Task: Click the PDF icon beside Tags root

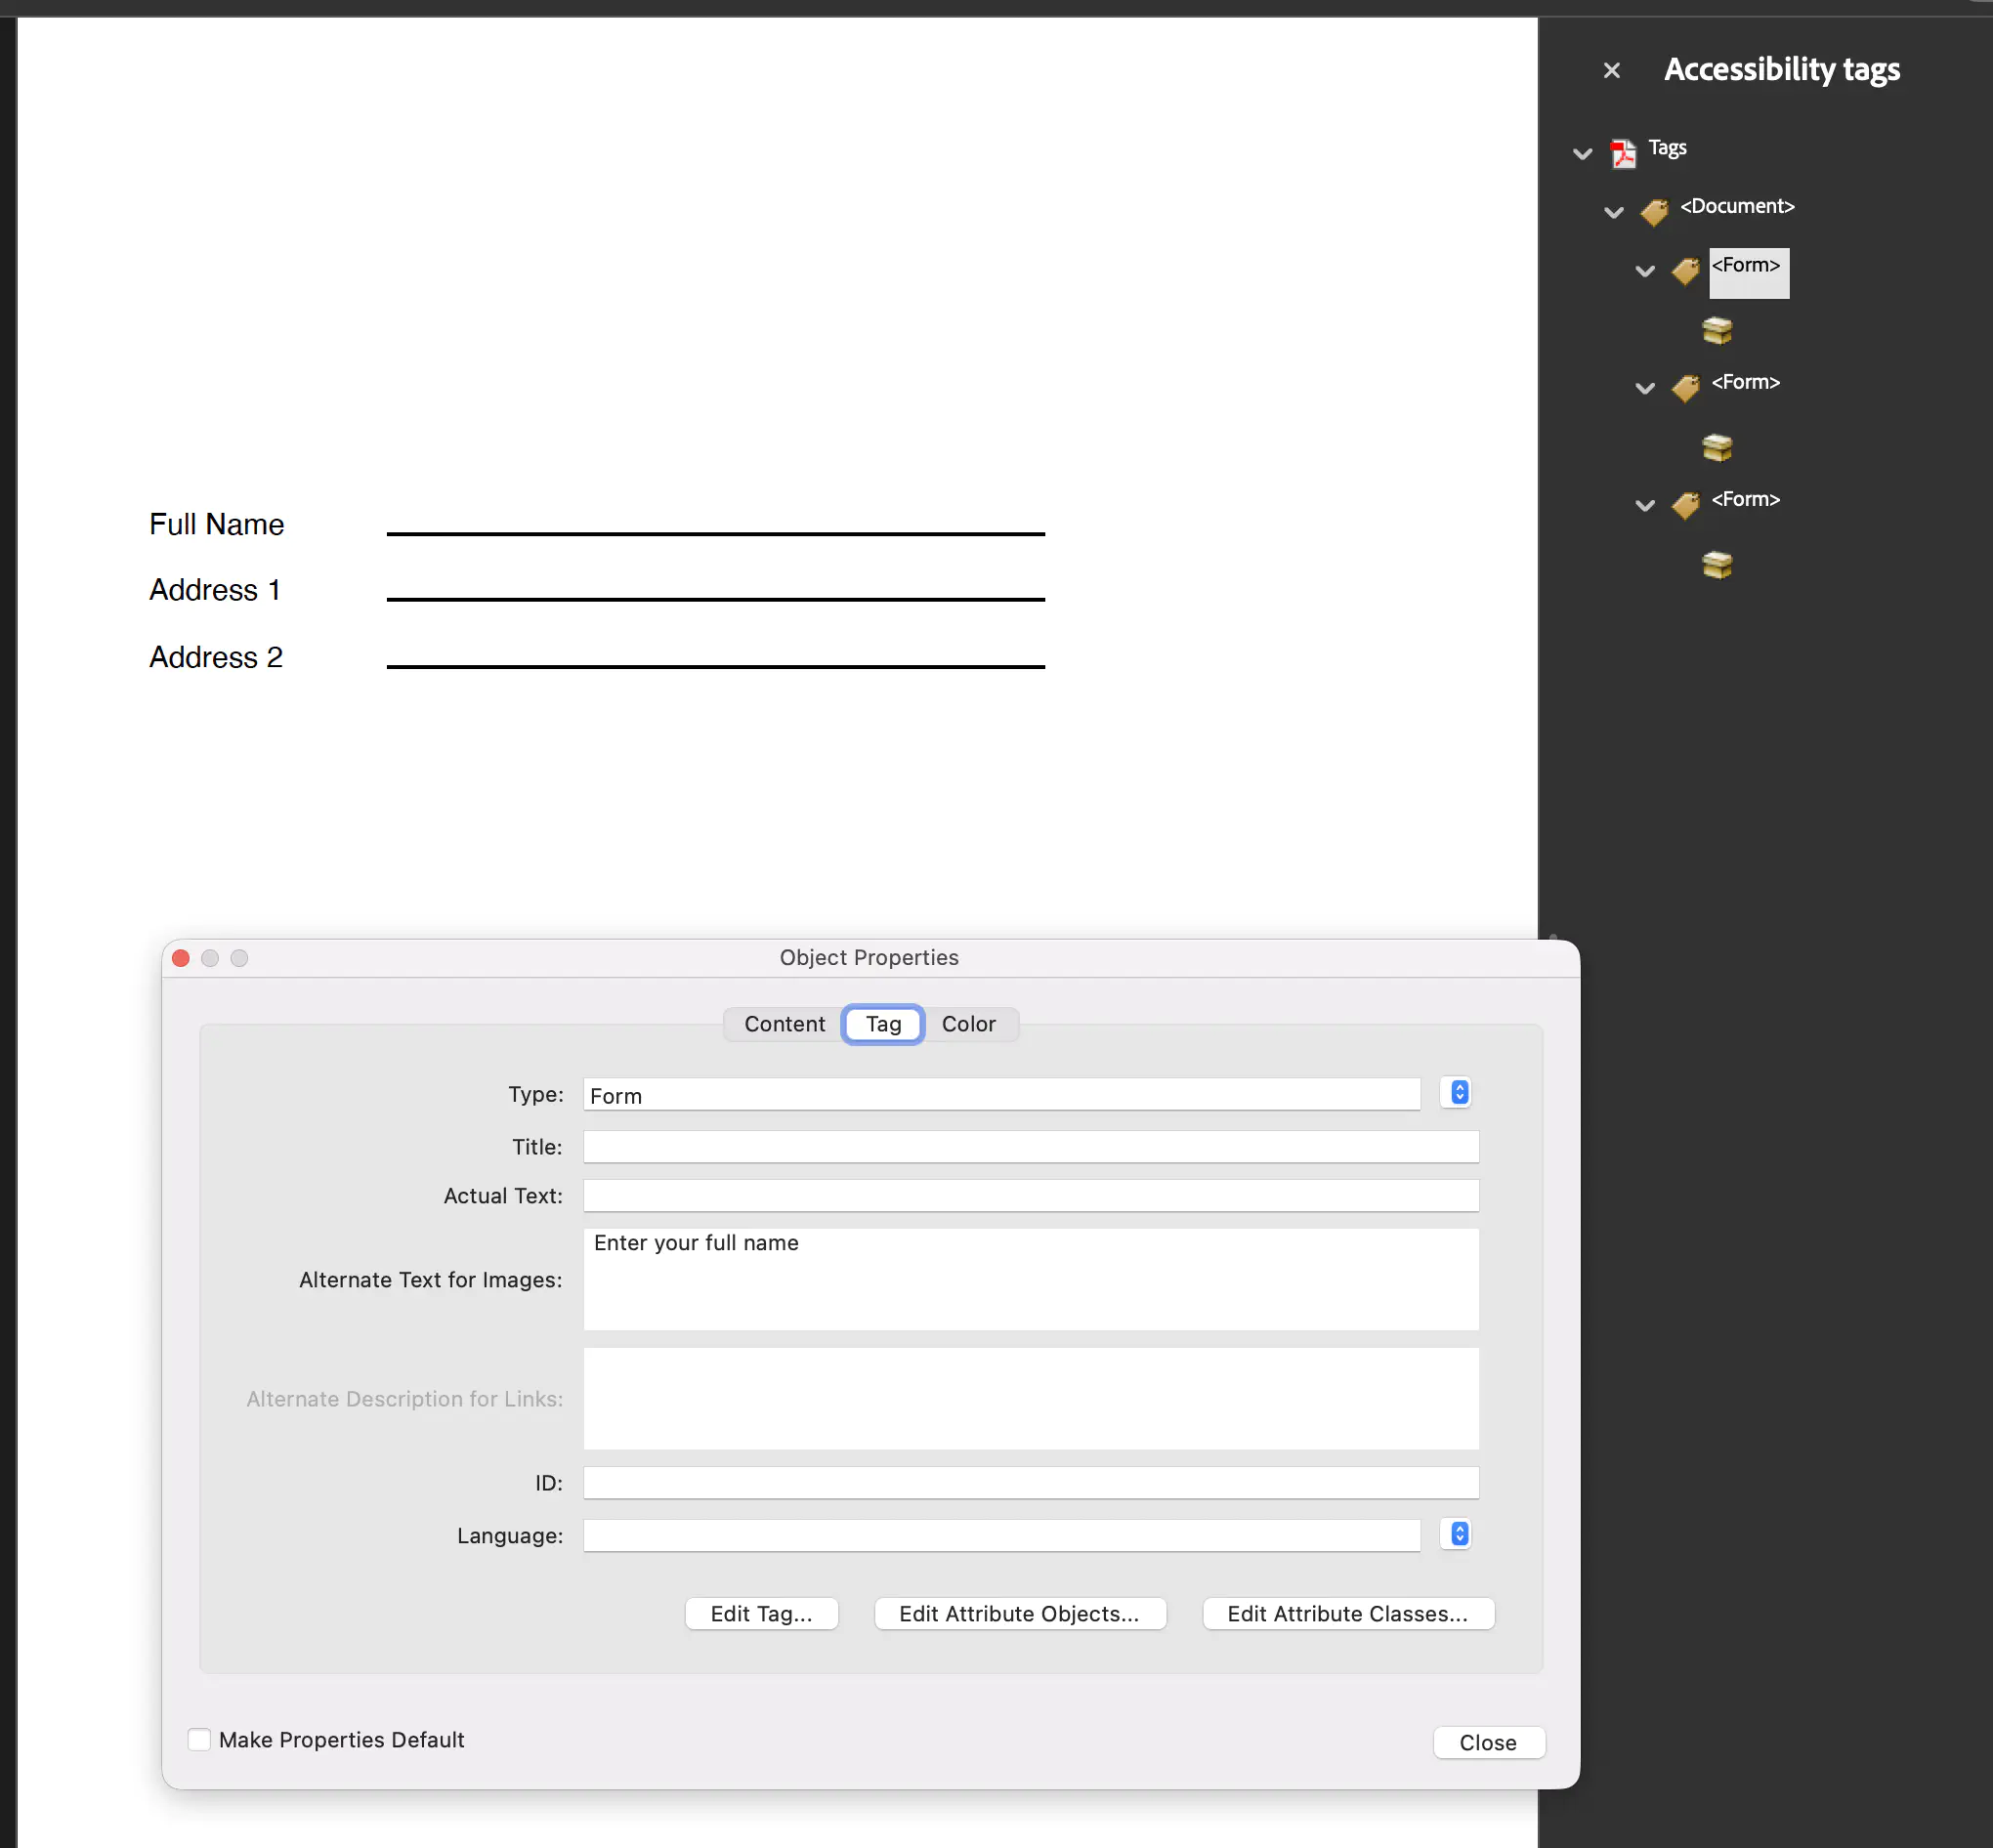Action: click(x=1622, y=152)
